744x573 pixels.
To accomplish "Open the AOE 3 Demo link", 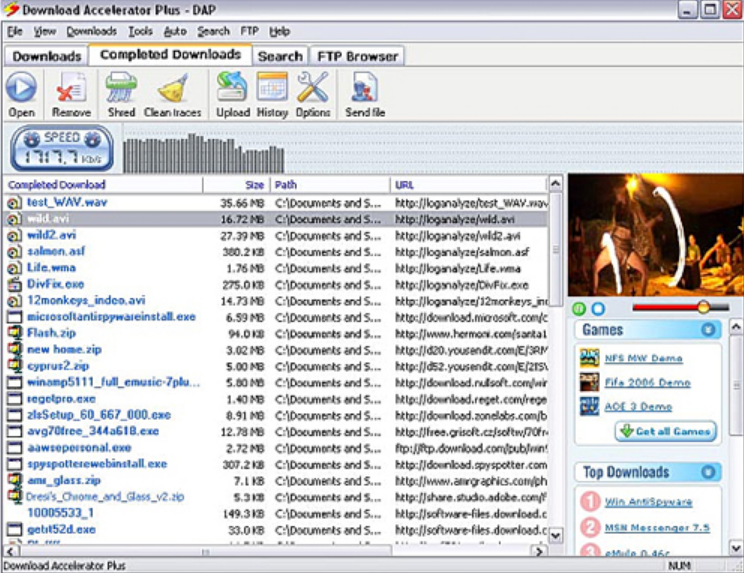I will pyautogui.click(x=638, y=407).
